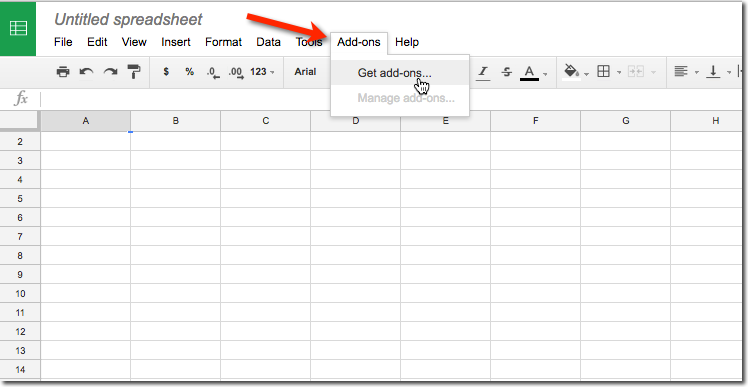This screenshot has height=387, width=748.
Task: Click the Redo arrow
Action: click(110, 72)
